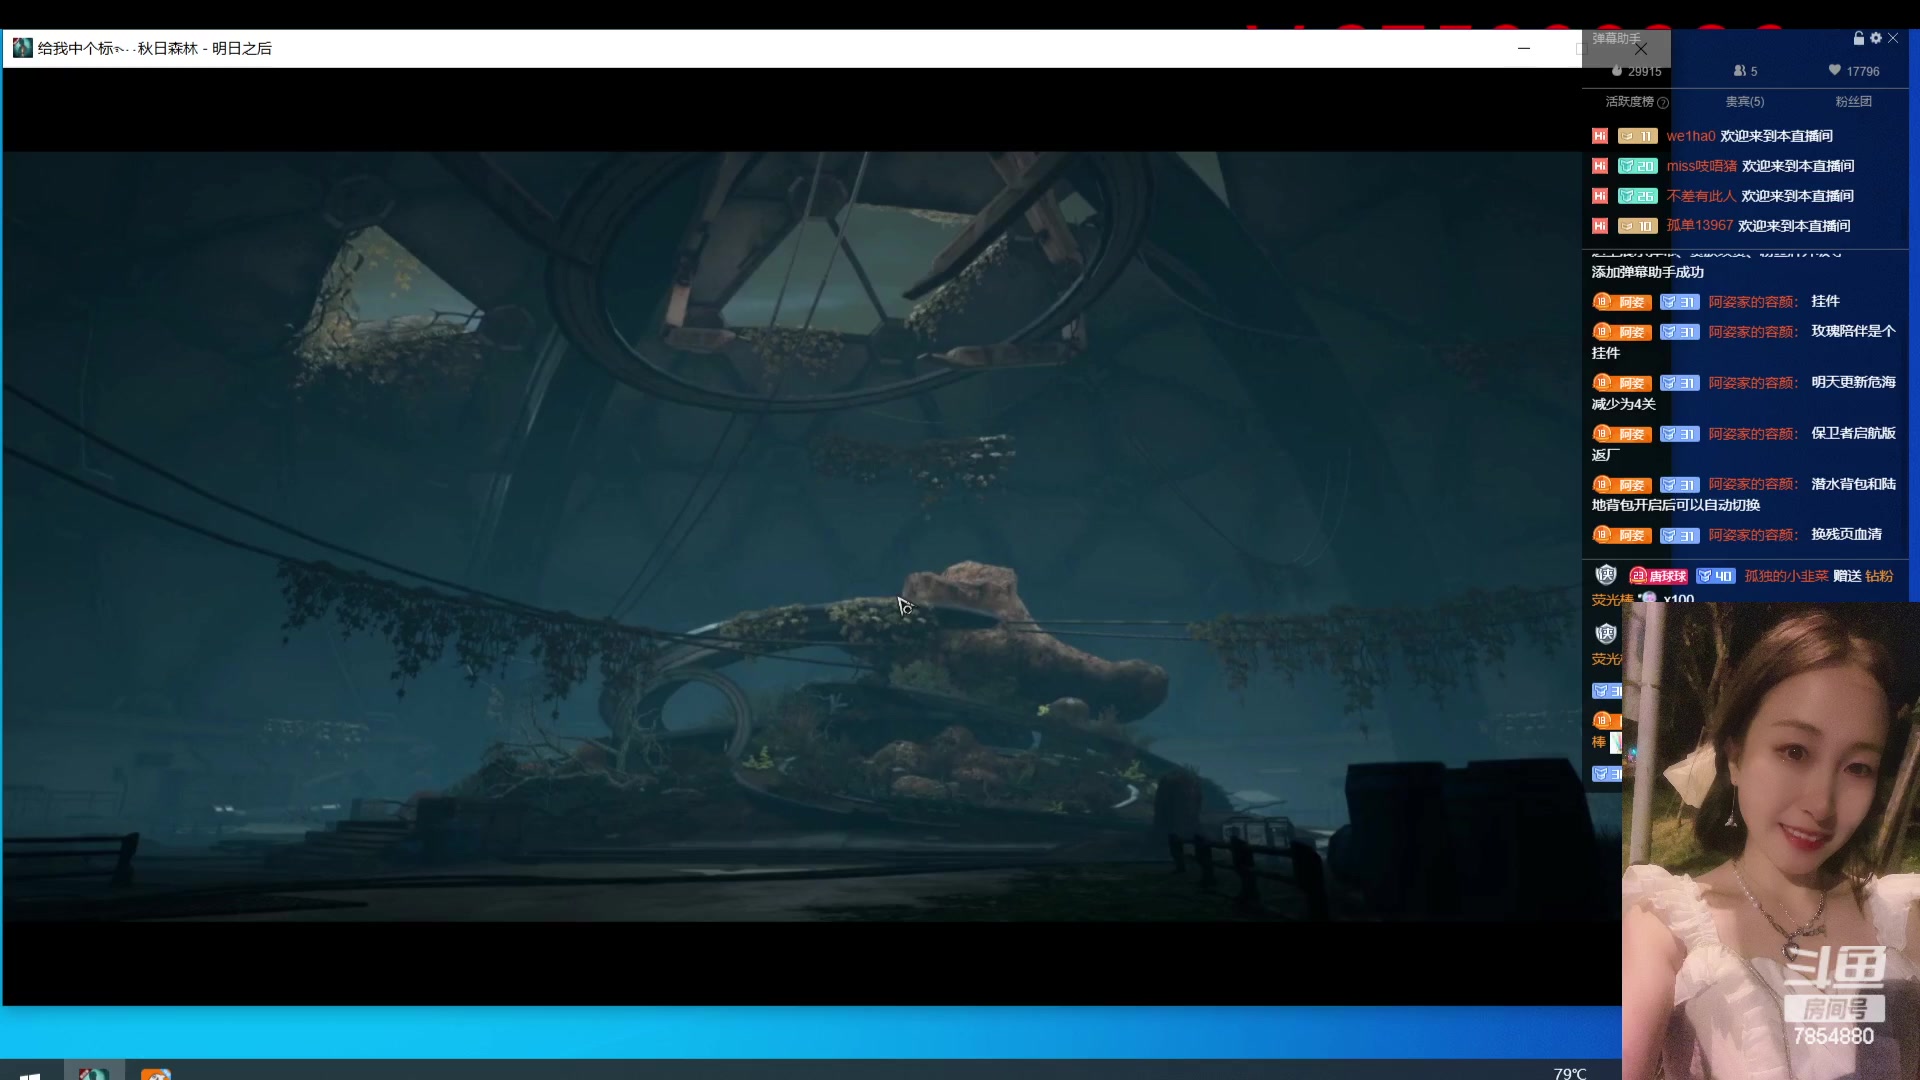
Task: Click chat message 明天更新危海
Action: (1853, 382)
